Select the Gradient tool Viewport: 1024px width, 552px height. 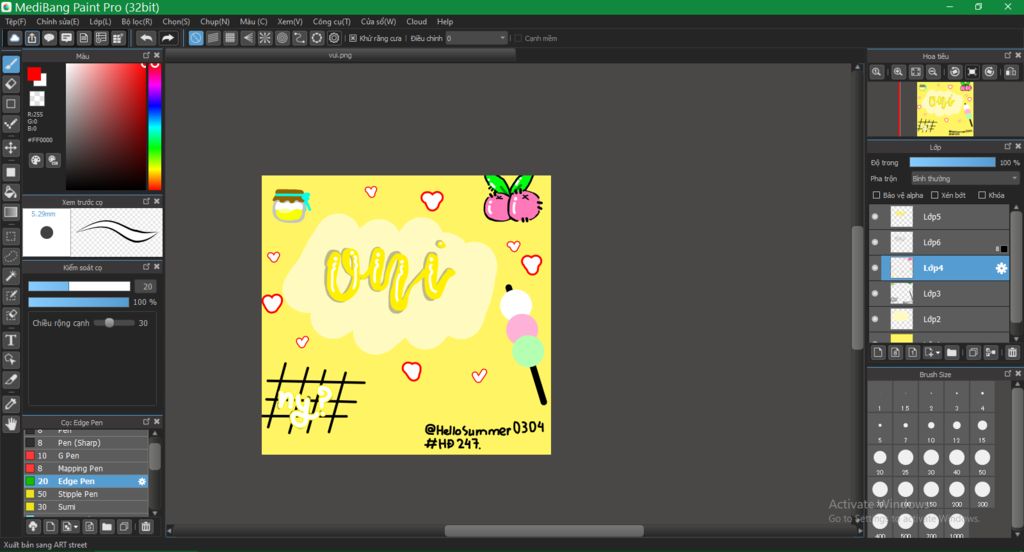point(11,212)
